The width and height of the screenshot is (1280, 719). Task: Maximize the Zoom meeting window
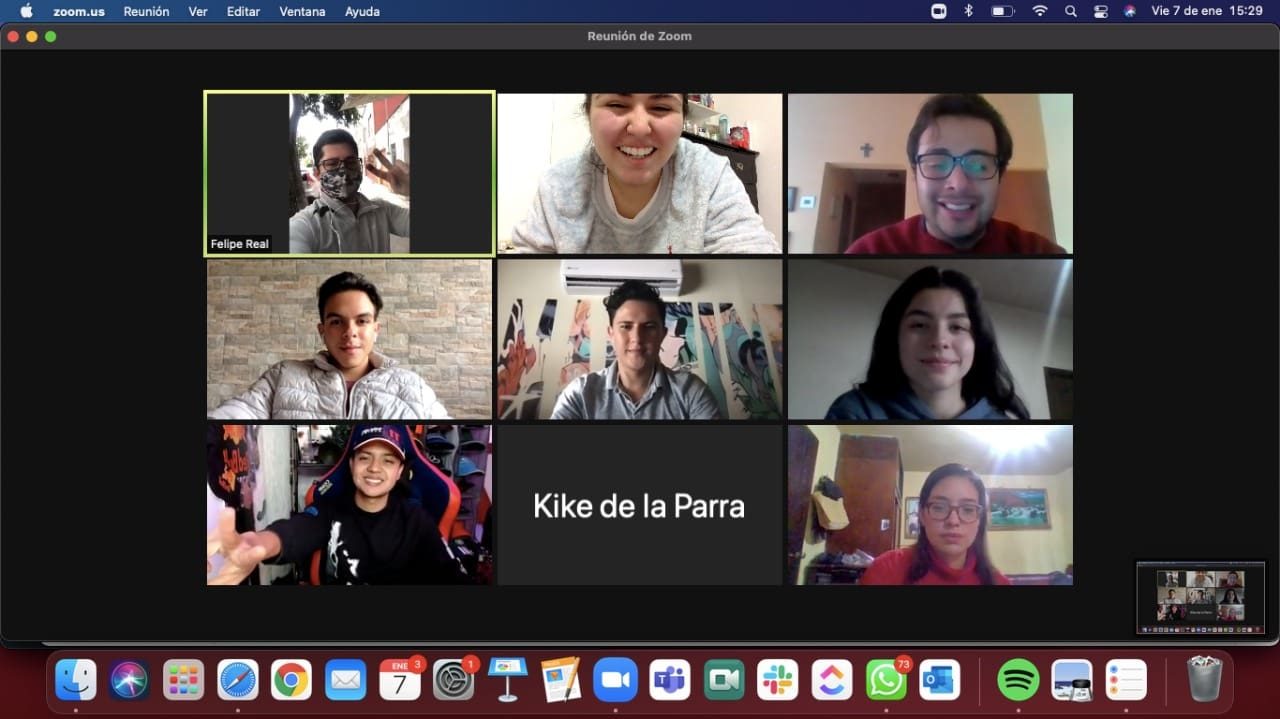[51, 36]
